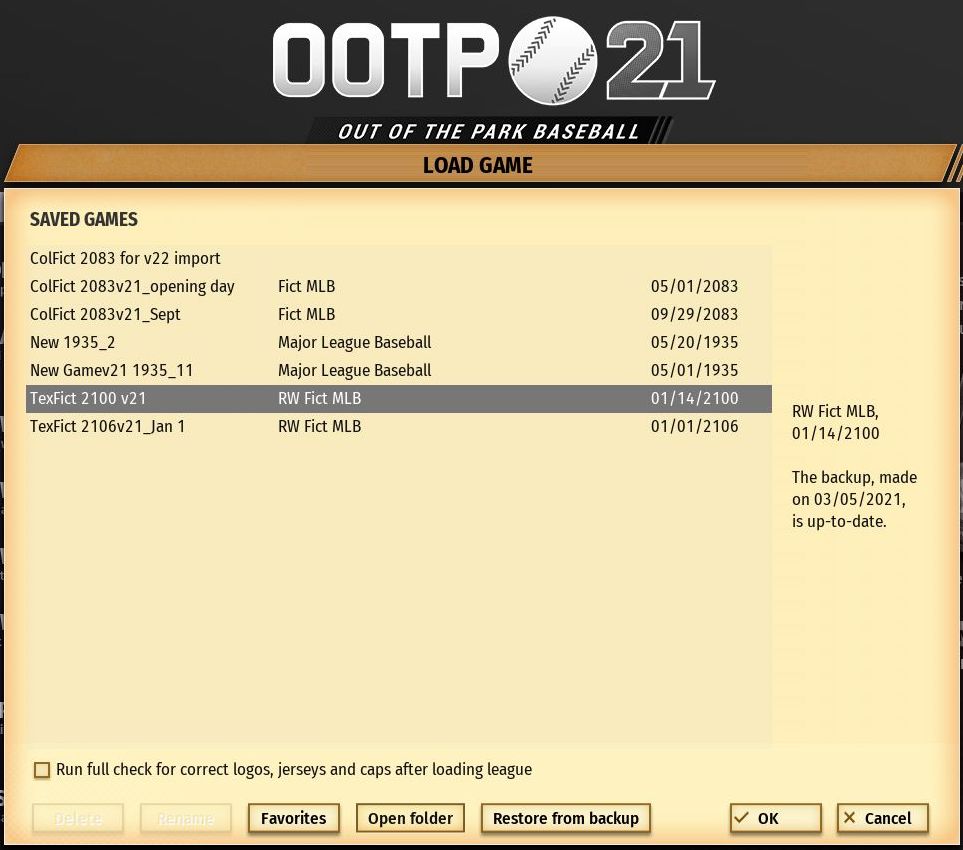Select the ColFict 2083 for v22 import save
Screen dimensions: 963x850
pos(125,258)
